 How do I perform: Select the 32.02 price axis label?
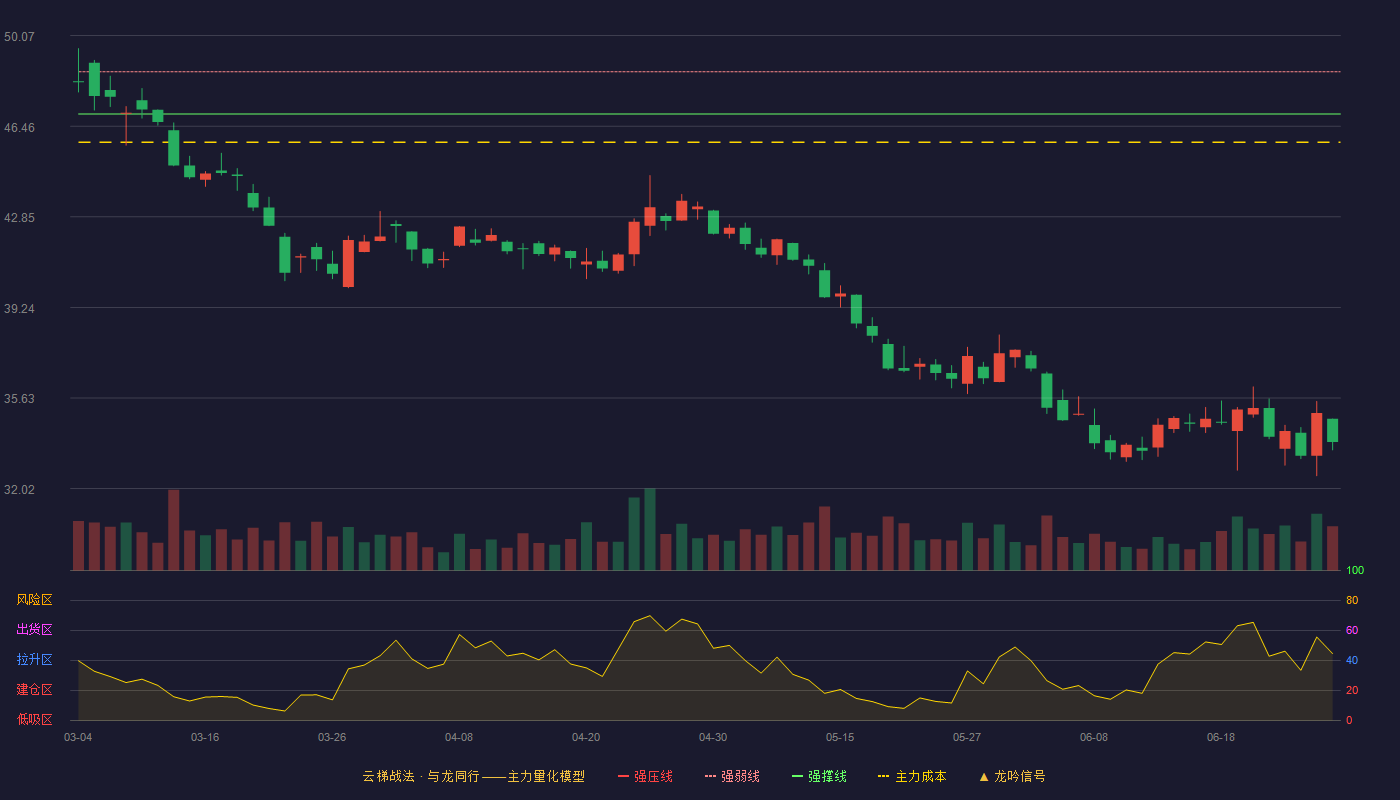(x=19, y=490)
